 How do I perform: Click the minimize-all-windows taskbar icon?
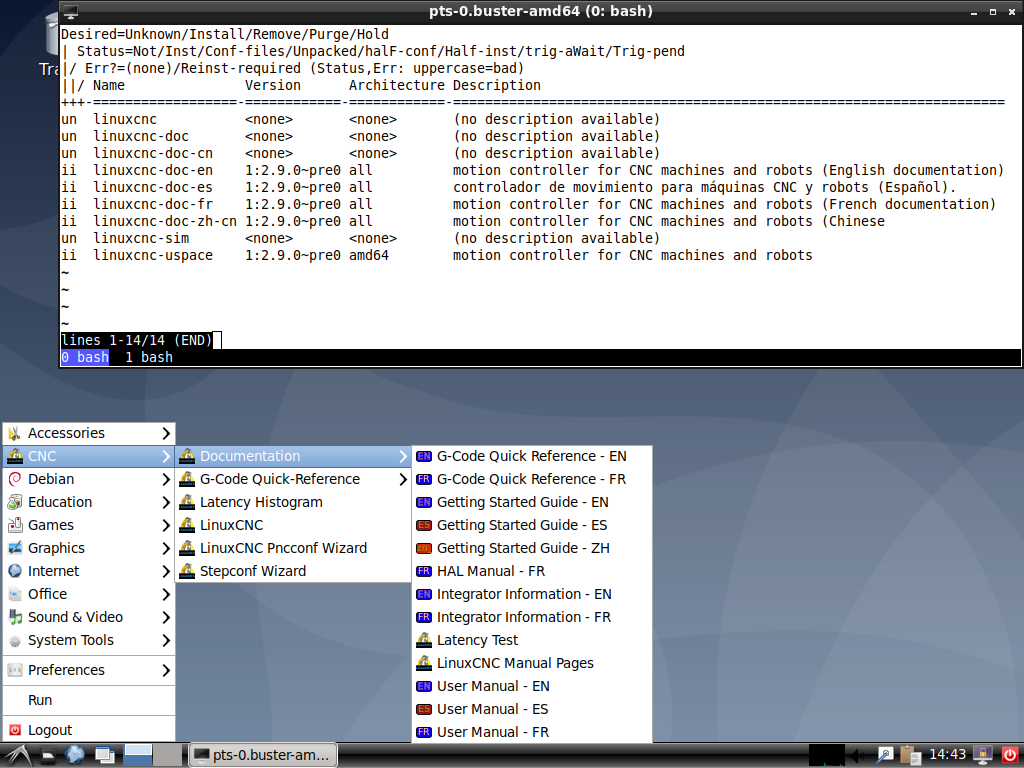point(104,756)
